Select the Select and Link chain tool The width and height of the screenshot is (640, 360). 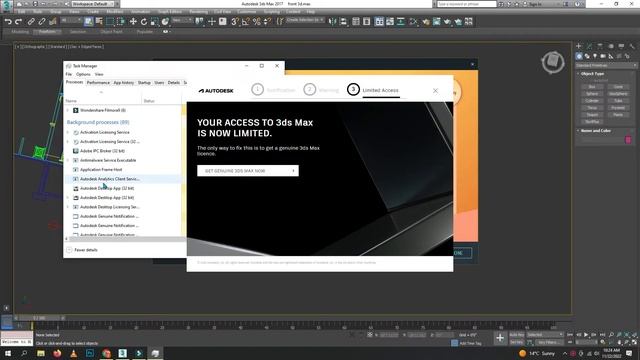[x=31, y=22]
